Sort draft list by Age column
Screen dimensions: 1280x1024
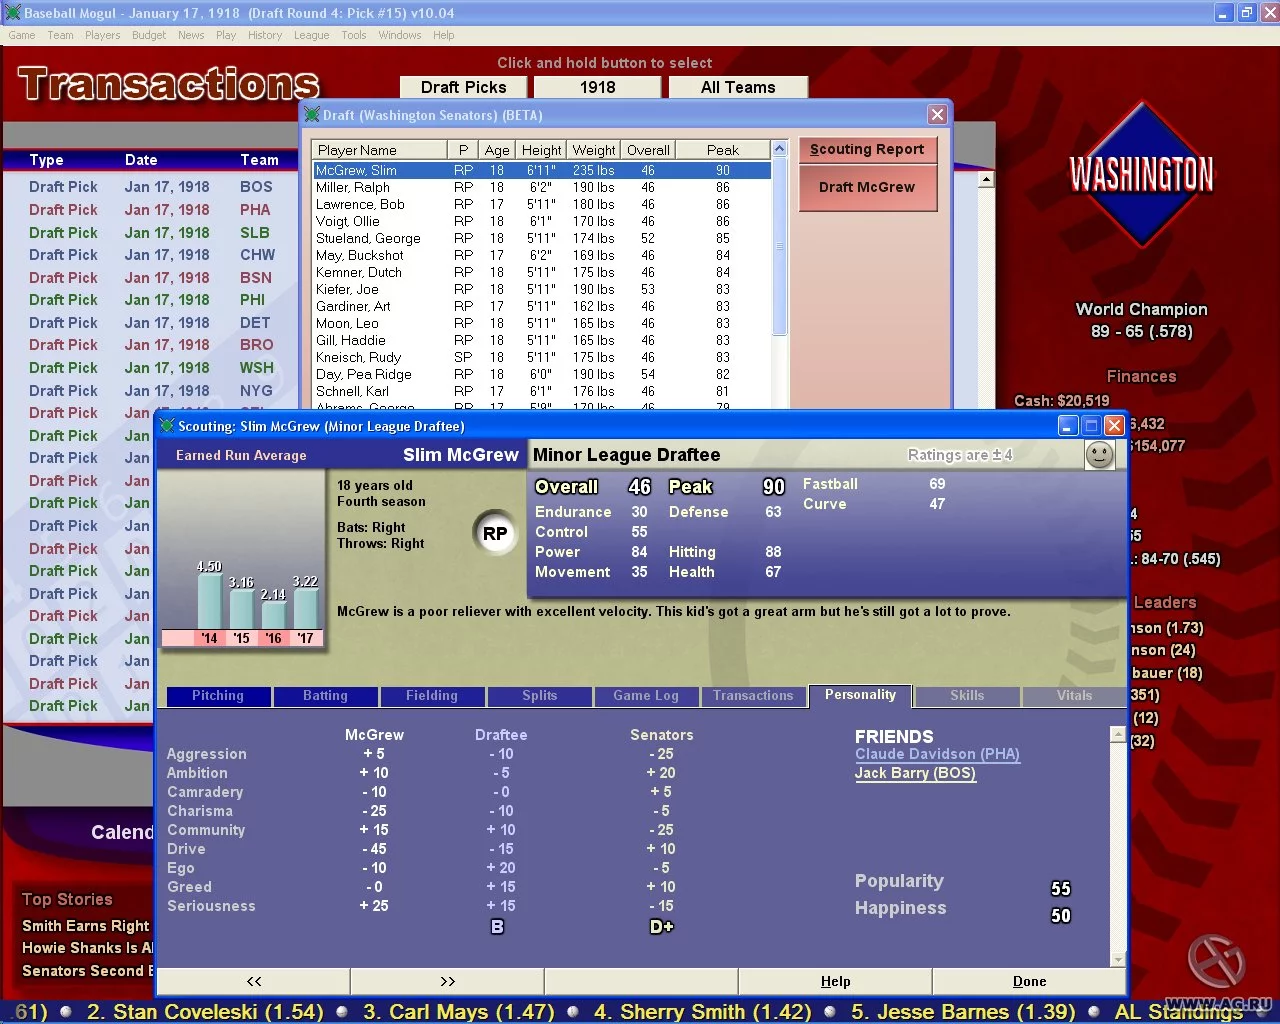tap(497, 150)
